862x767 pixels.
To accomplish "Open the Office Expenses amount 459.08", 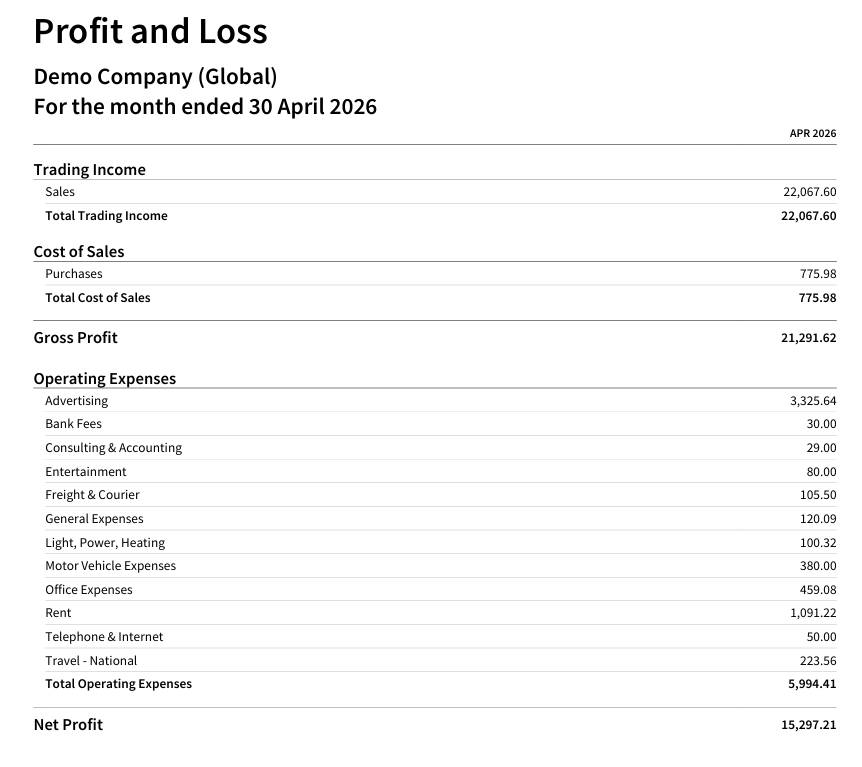I will [817, 590].
